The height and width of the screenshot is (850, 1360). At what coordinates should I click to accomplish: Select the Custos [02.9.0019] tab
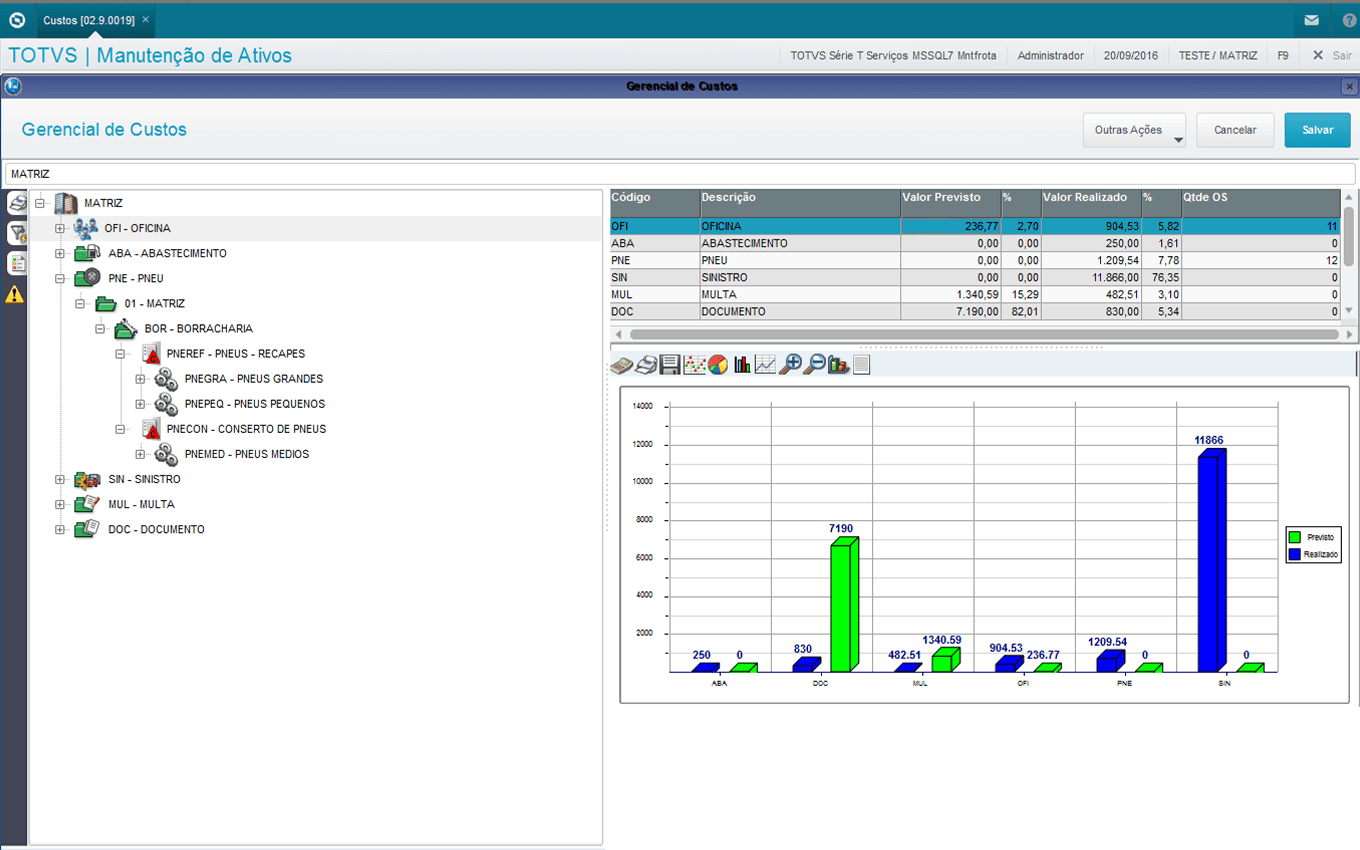click(88, 20)
